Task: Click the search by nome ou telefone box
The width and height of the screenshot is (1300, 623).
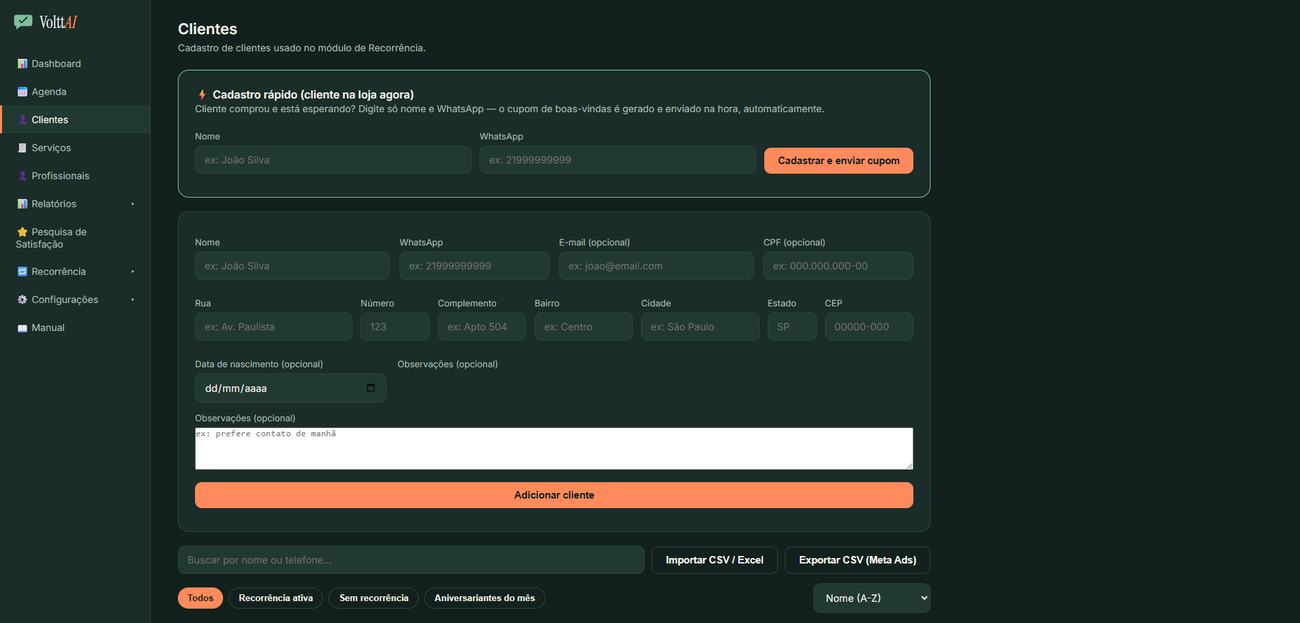Action: (x=411, y=560)
